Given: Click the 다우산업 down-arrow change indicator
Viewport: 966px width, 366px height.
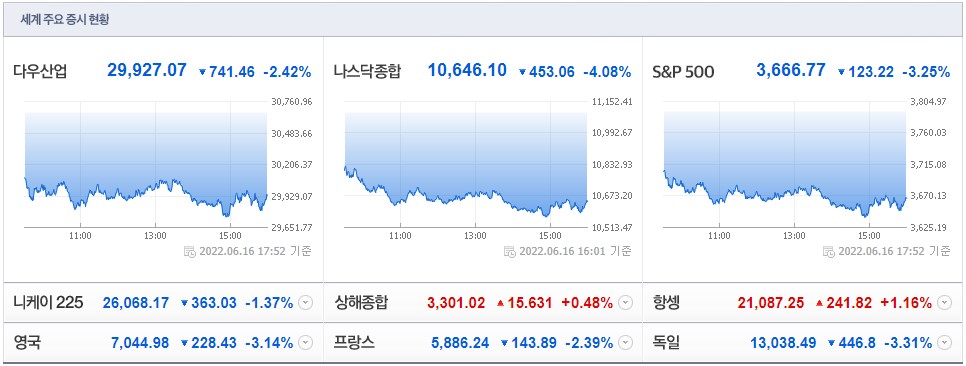Looking at the screenshot, I should tap(202, 72).
